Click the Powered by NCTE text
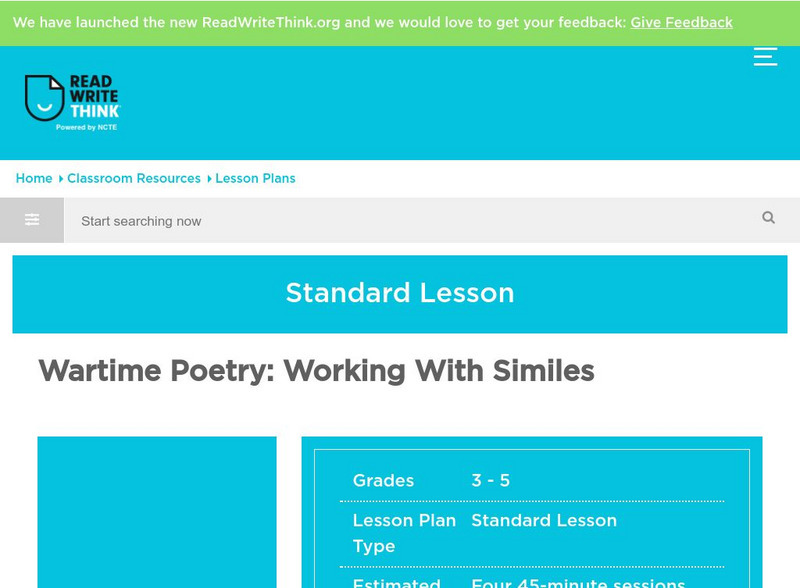 tap(87, 127)
